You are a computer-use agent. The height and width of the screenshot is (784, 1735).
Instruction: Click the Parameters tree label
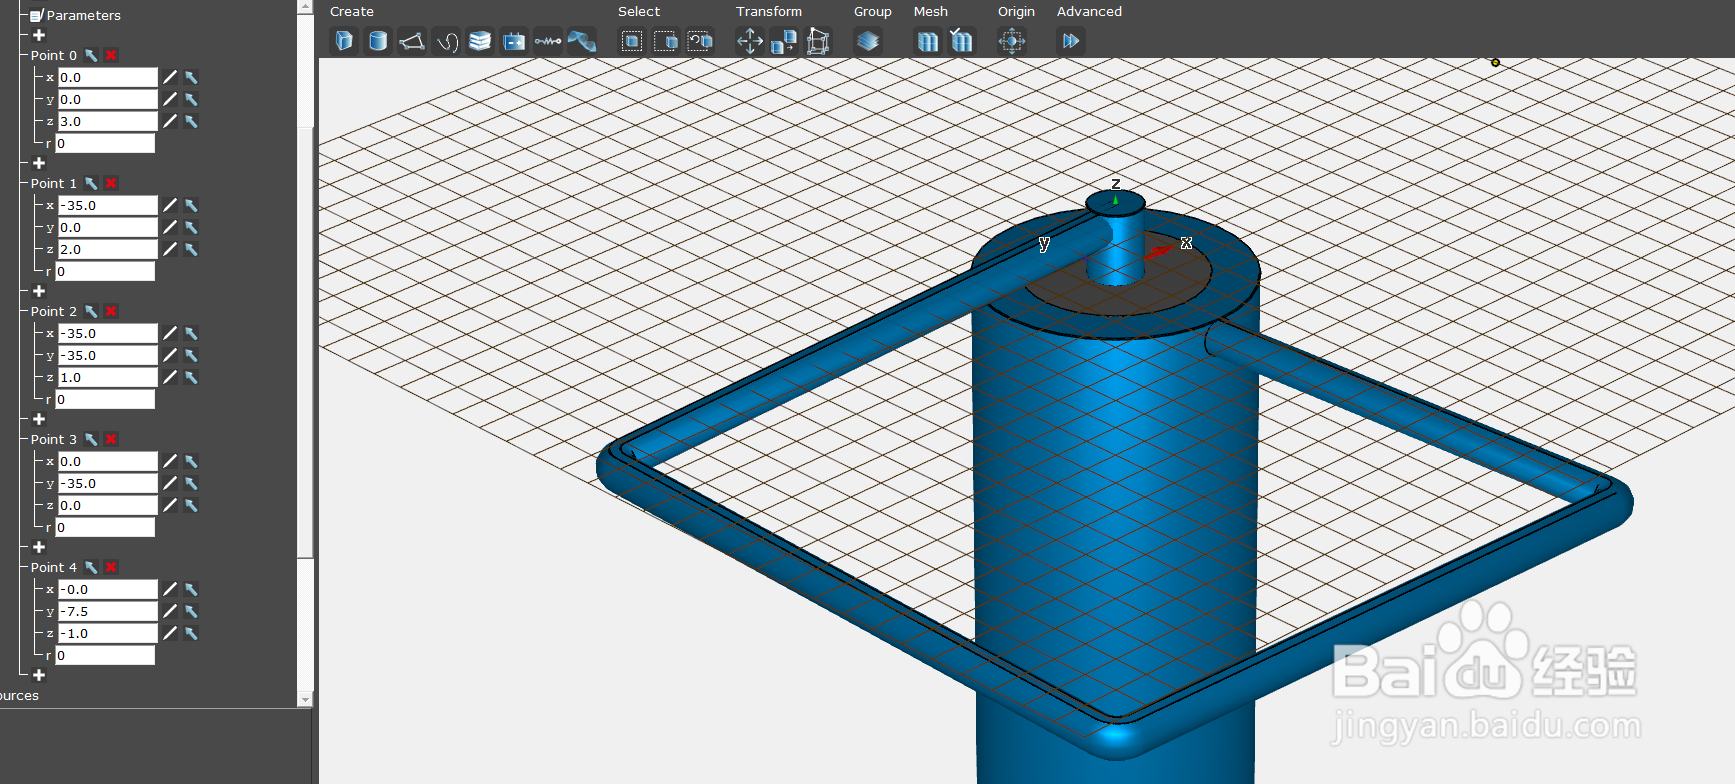(84, 15)
